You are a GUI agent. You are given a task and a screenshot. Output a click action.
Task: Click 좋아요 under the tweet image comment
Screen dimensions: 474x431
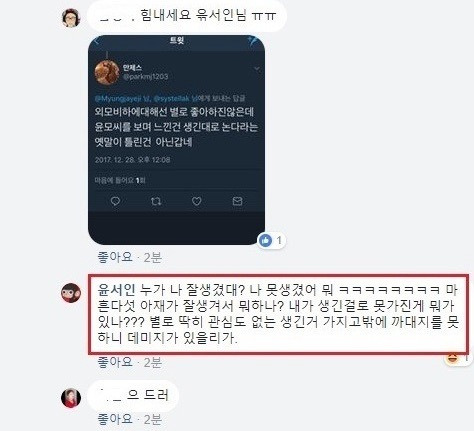coord(115,257)
